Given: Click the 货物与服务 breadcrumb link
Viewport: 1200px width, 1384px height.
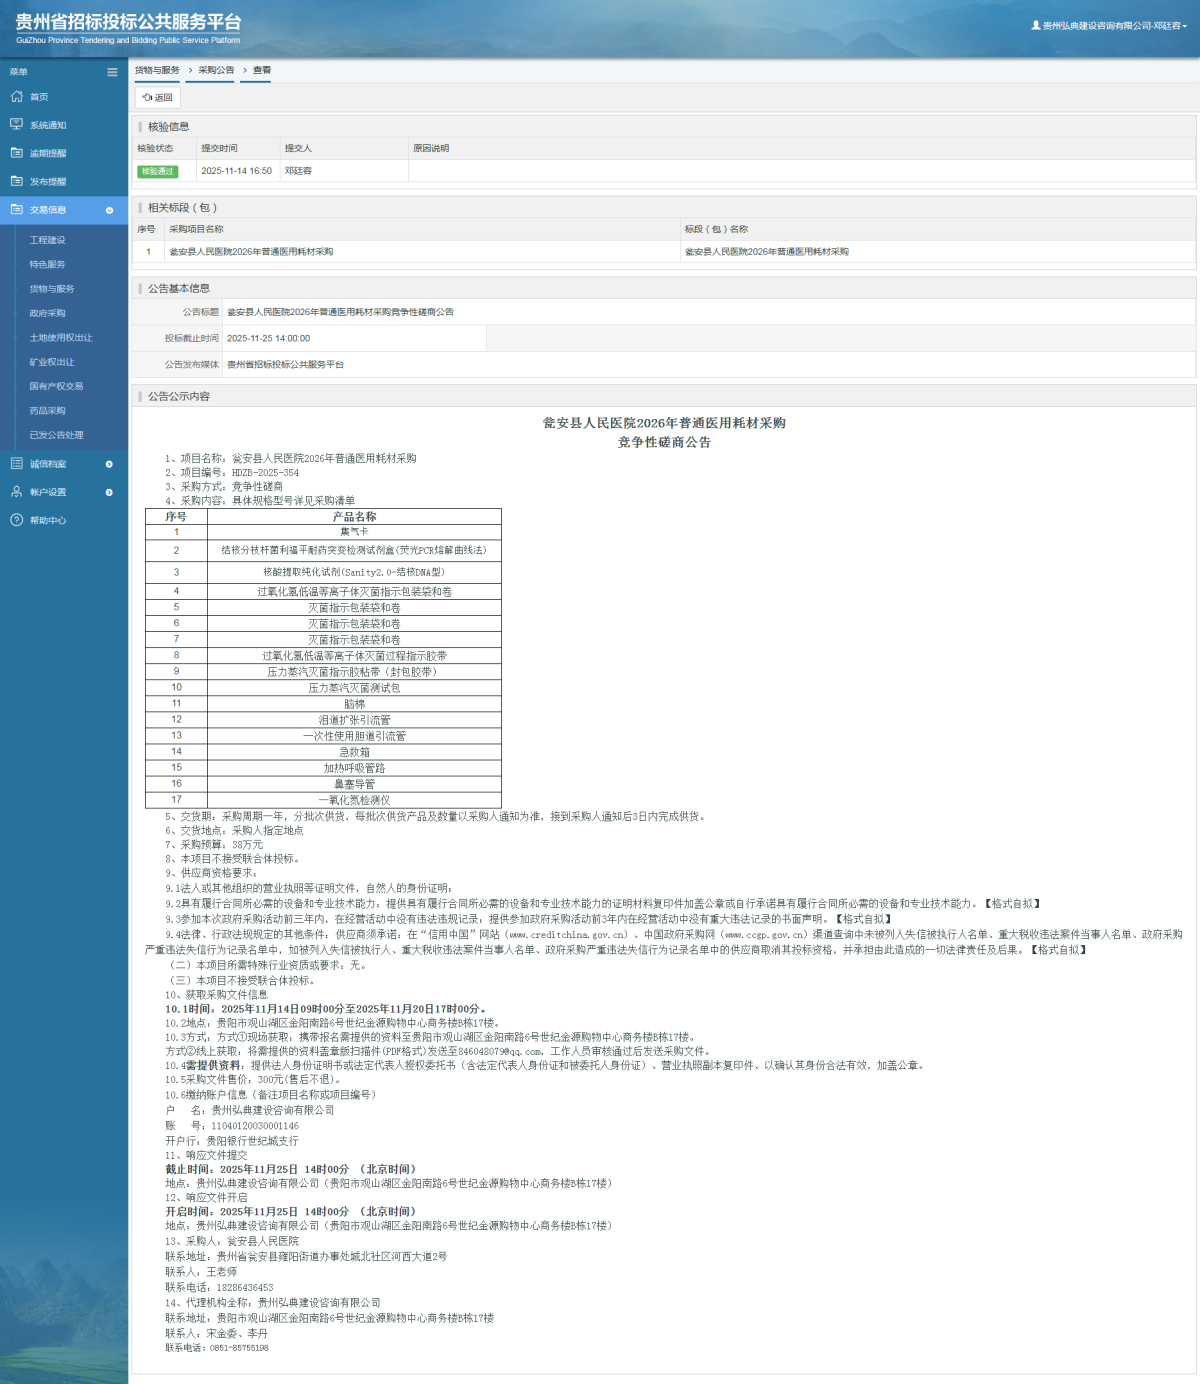Looking at the screenshot, I should pos(157,70).
